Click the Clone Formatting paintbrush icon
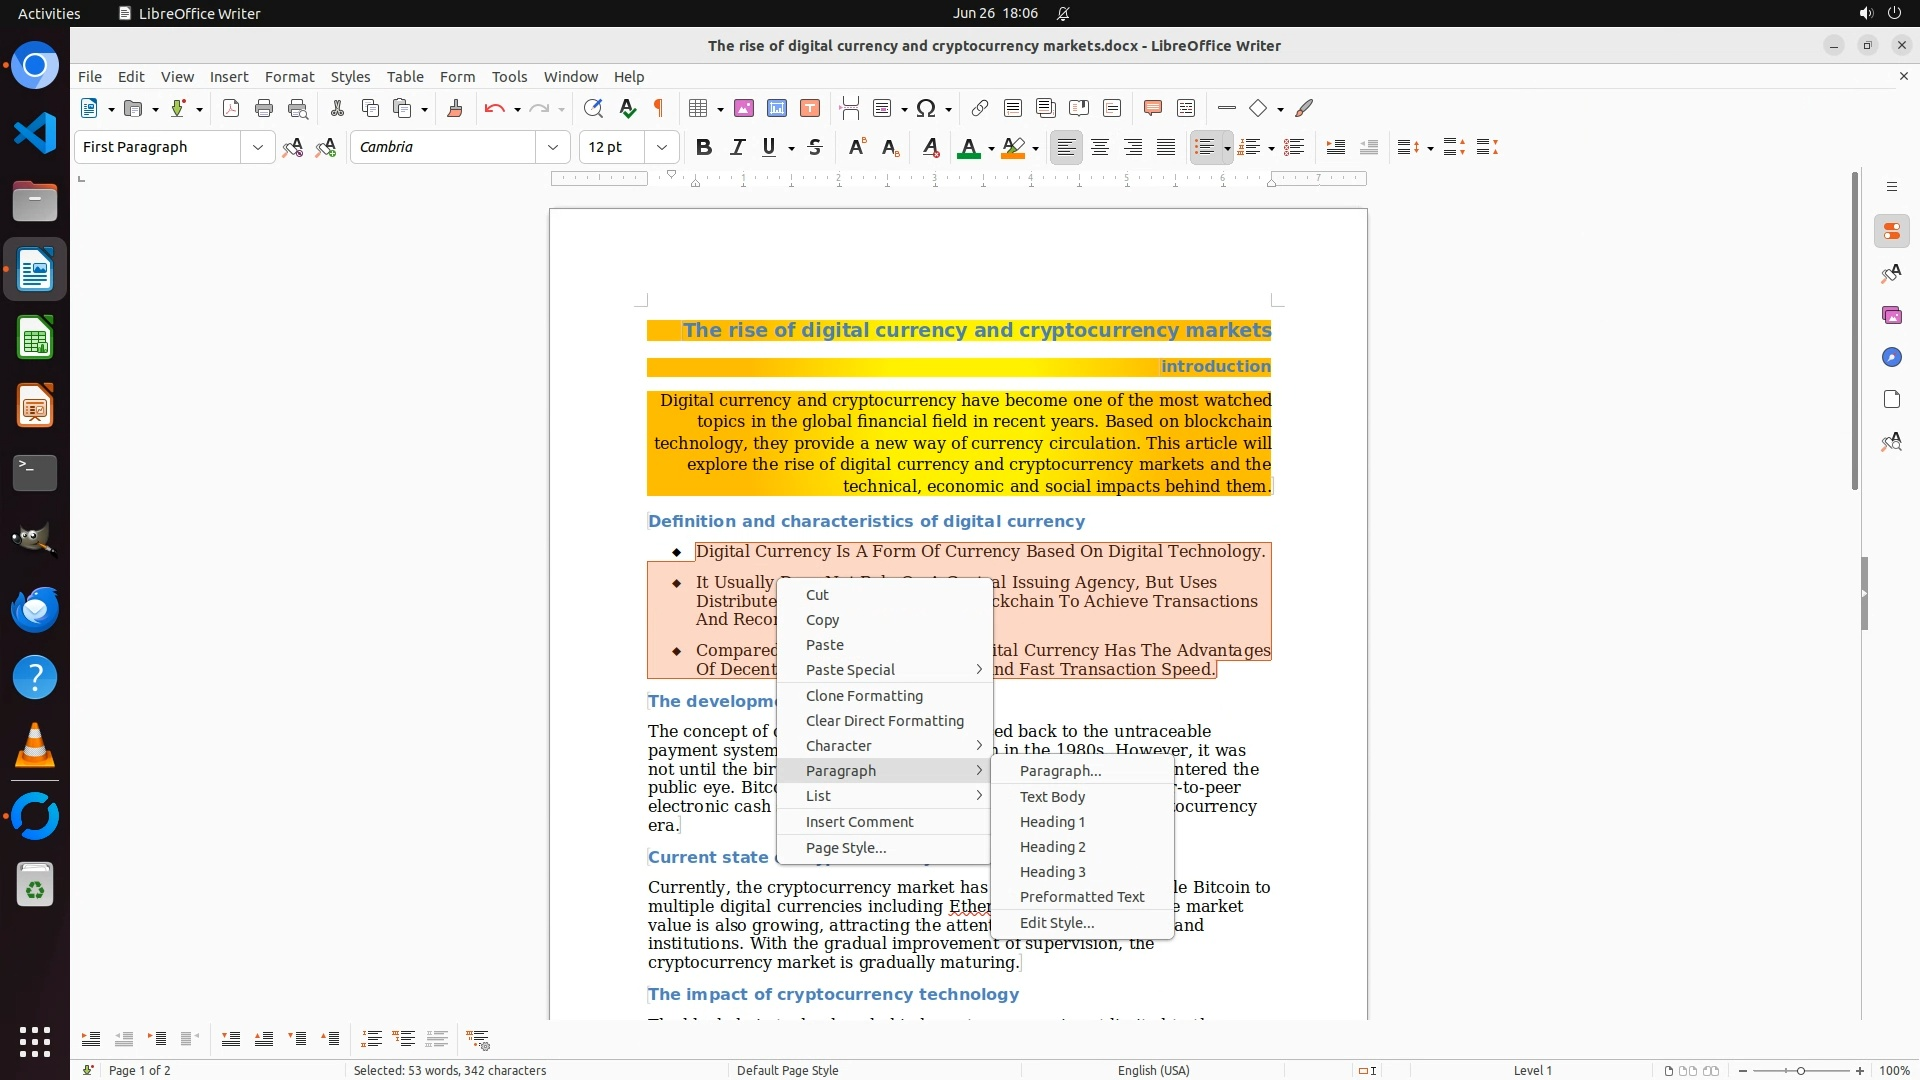 (455, 108)
